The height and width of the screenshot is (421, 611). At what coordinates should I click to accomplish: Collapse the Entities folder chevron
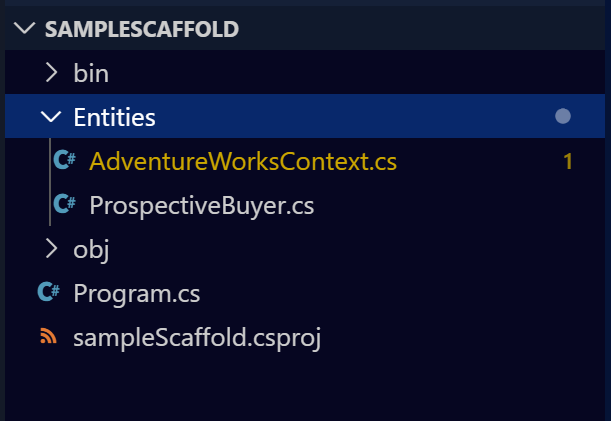51,117
